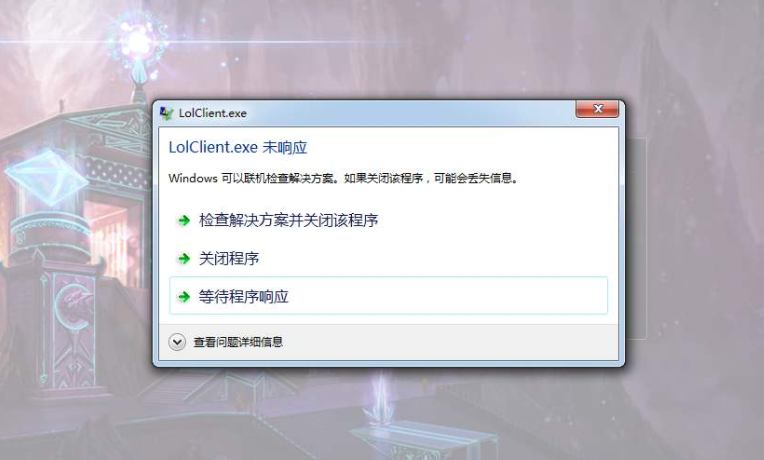Close the dialog with the red X
764x460 pixels.
[x=597, y=109]
